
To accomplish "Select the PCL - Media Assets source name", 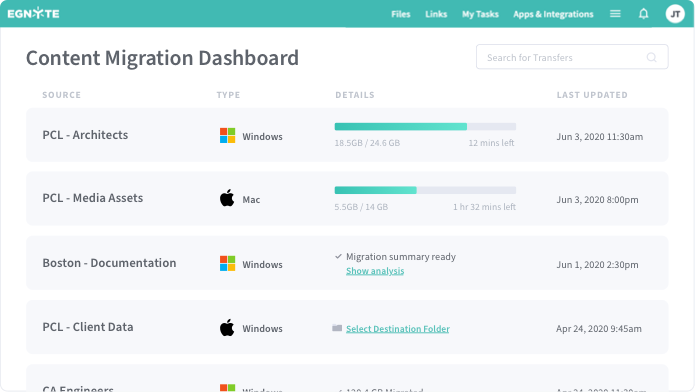I will click(x=93, y=198).
